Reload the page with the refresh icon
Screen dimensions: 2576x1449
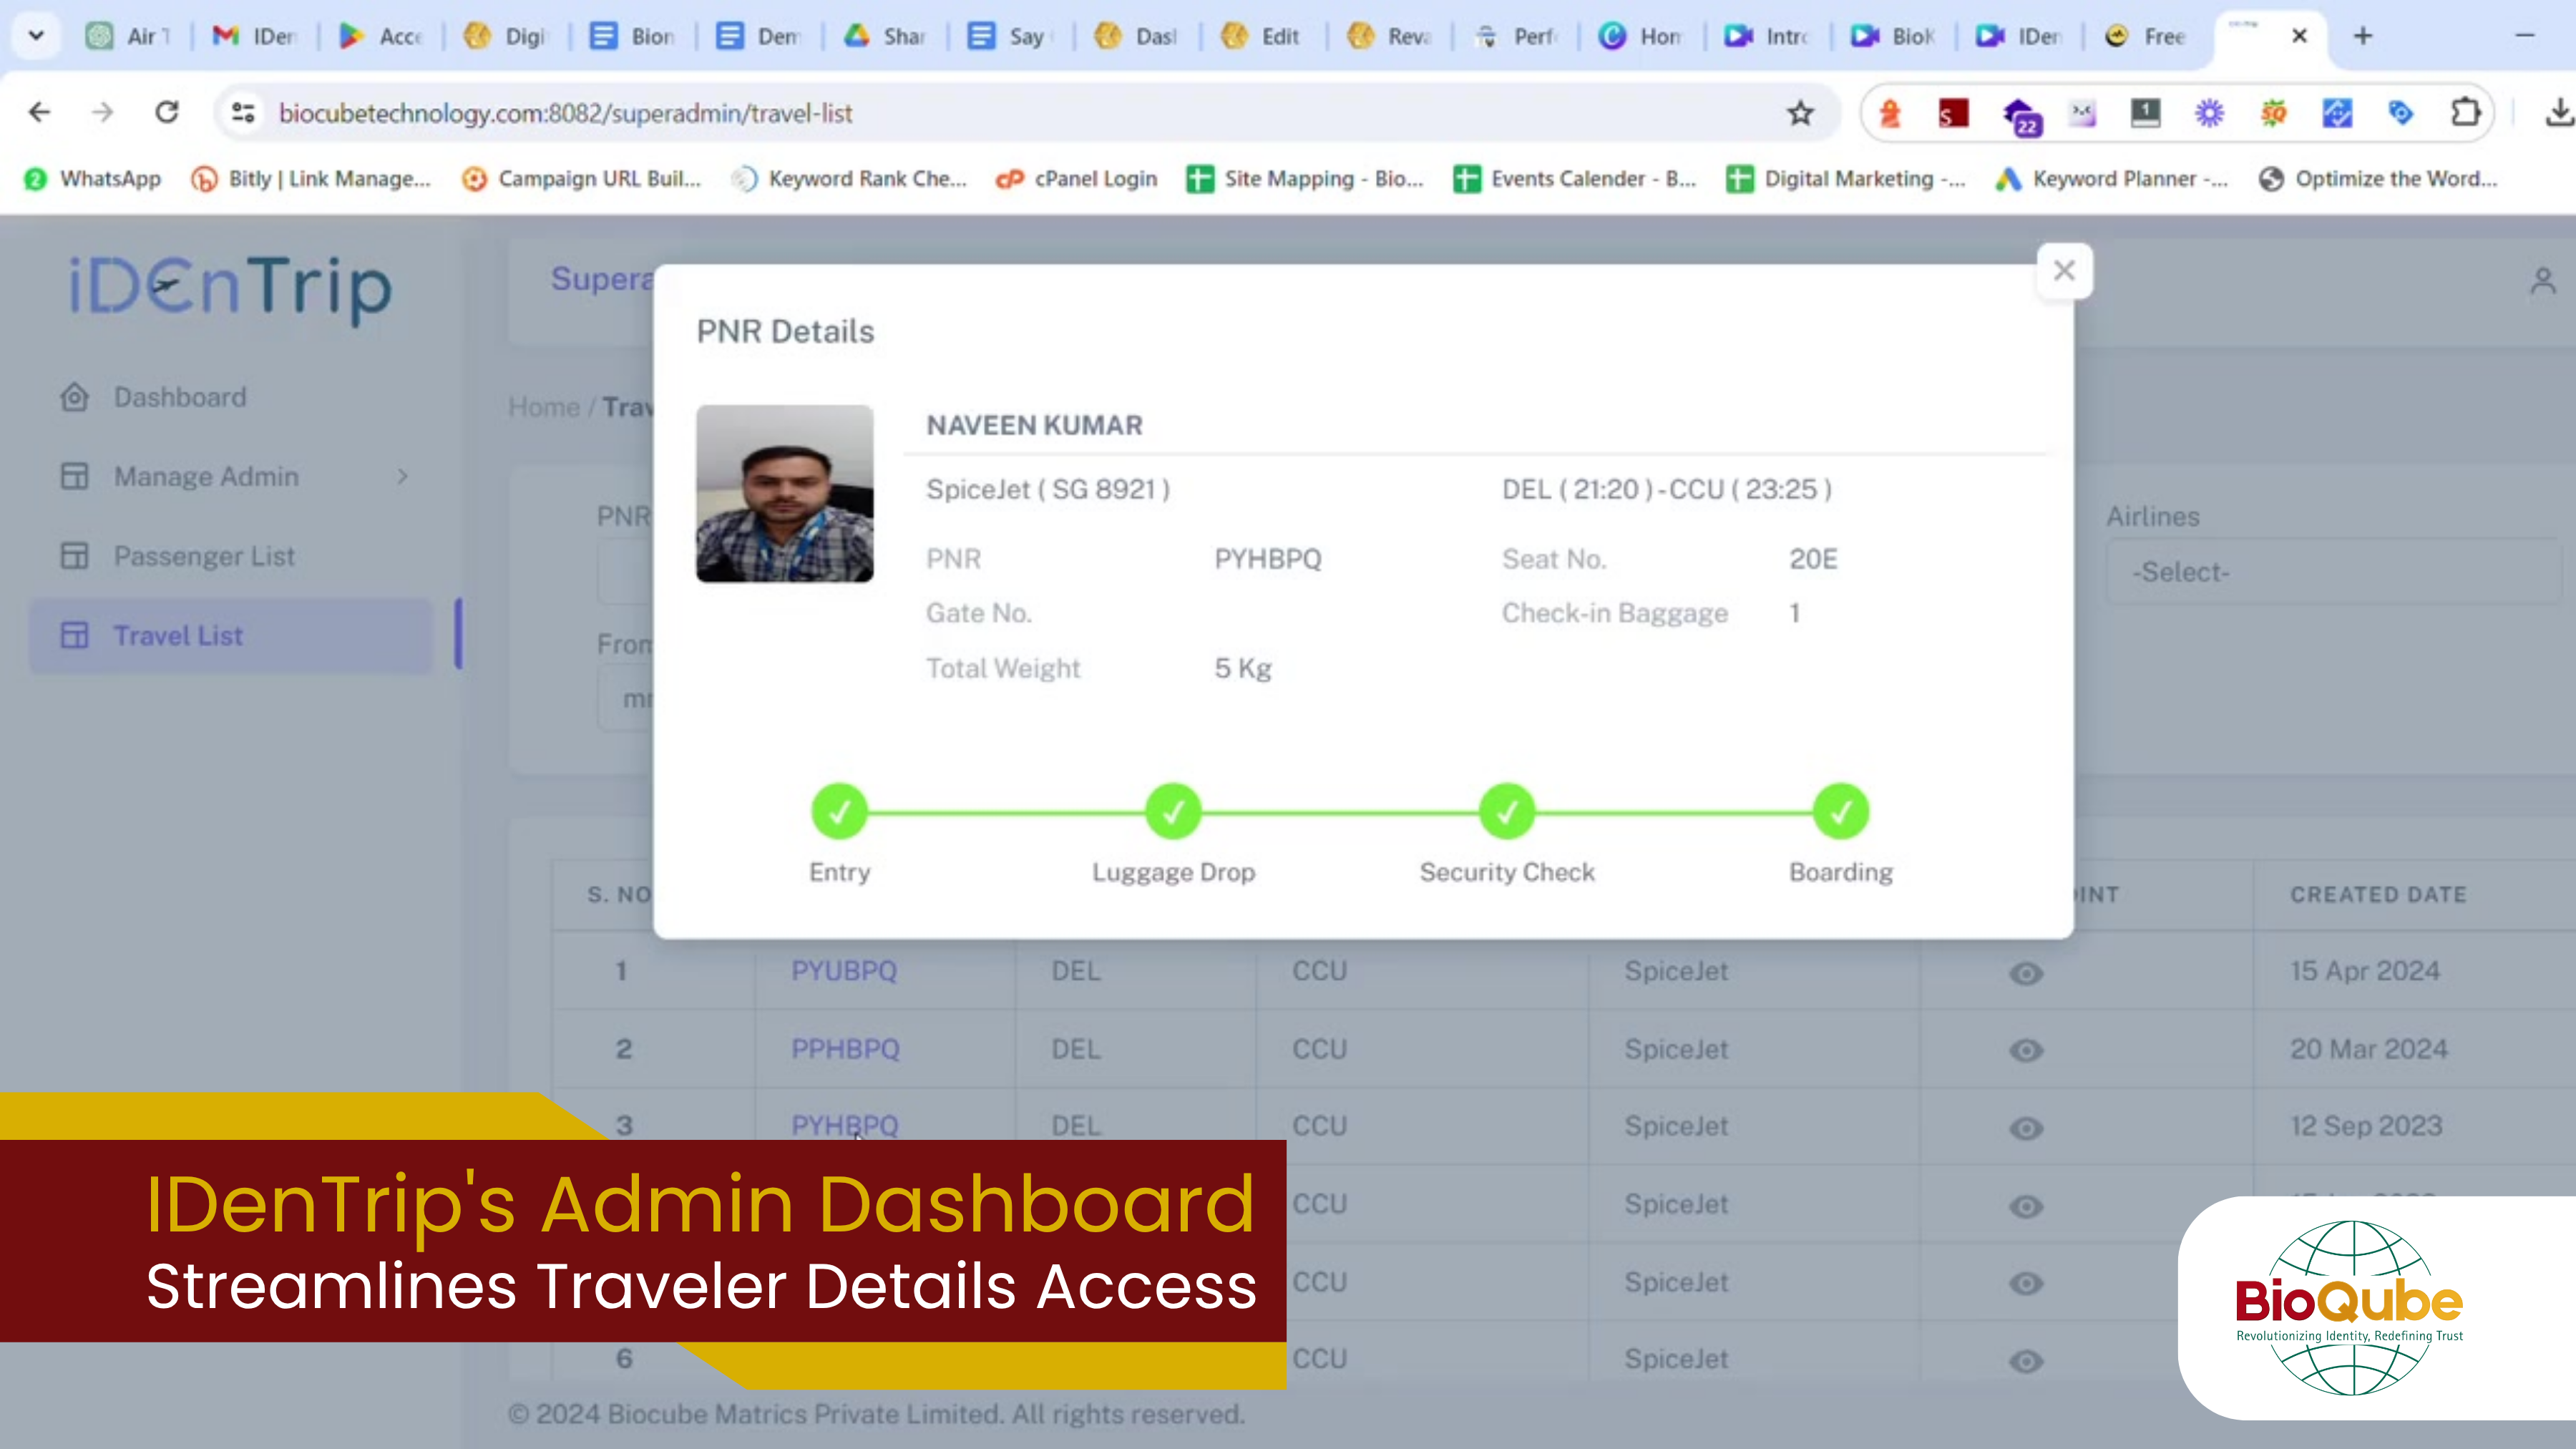[167, 112]
